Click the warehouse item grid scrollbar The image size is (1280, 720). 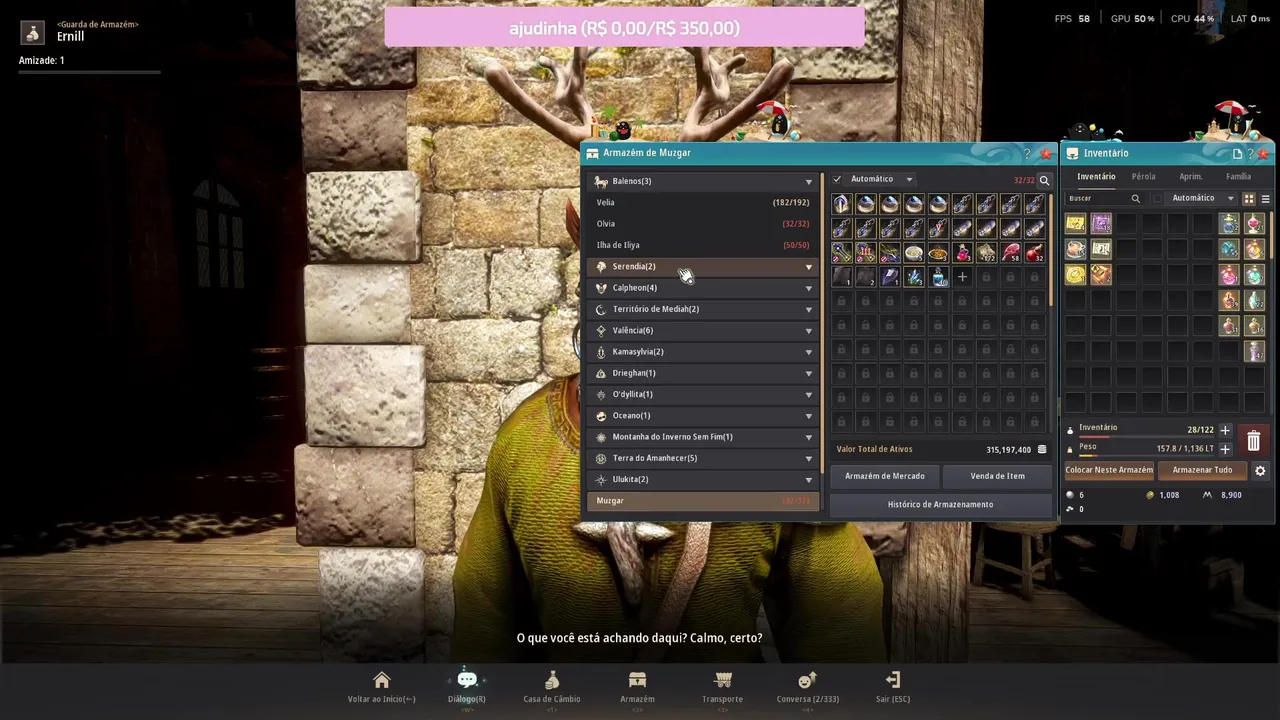coord(1051,250)
